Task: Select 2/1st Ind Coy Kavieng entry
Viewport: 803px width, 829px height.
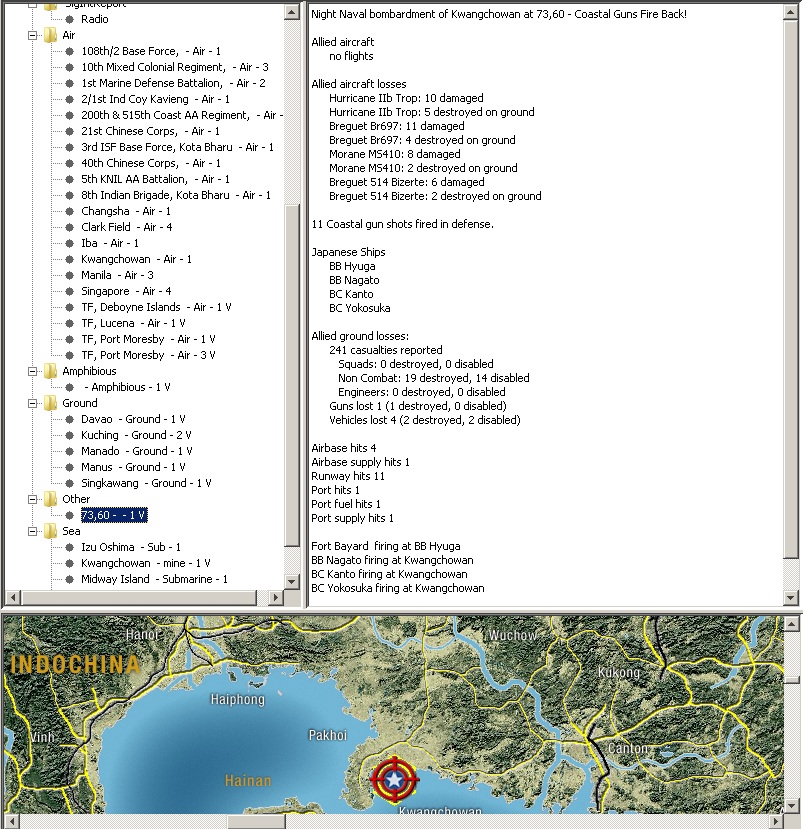Action: pyautogui.click(x=155, y=99)
